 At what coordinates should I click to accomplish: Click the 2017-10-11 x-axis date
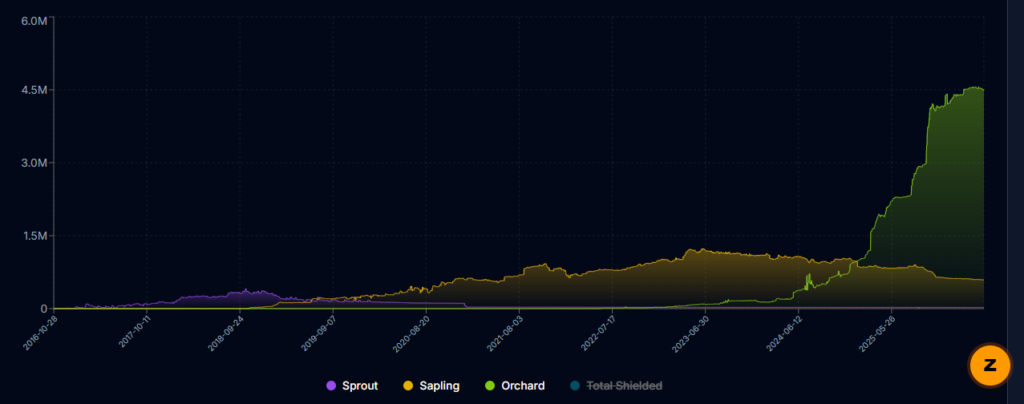pos(135,333)
